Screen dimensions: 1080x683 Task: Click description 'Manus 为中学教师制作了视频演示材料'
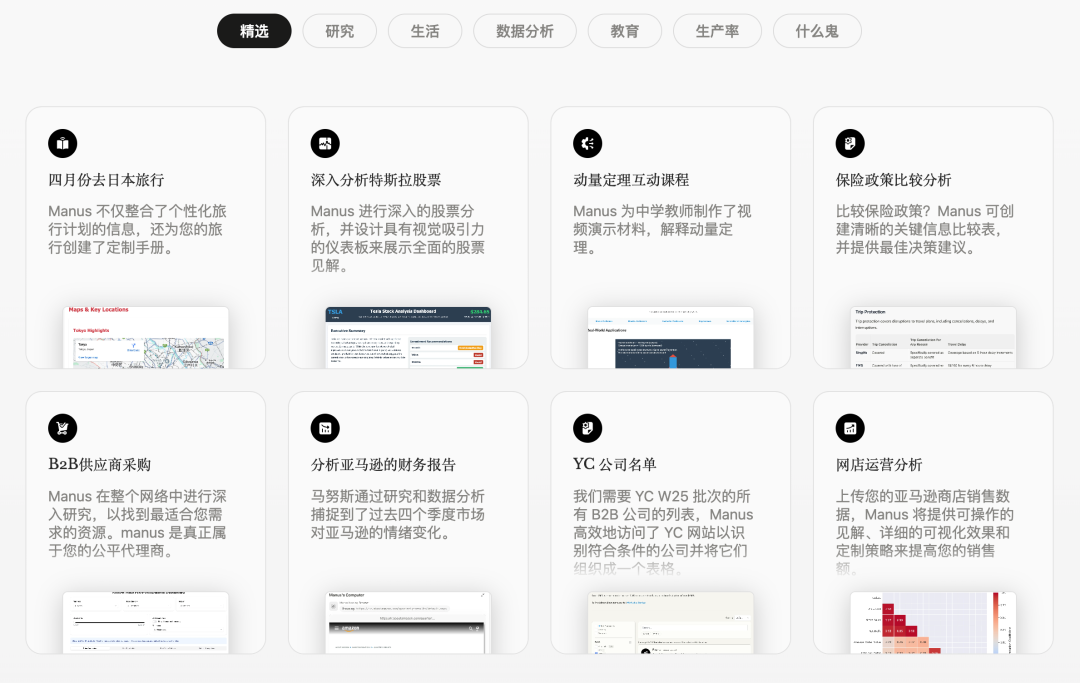(662, 229)
